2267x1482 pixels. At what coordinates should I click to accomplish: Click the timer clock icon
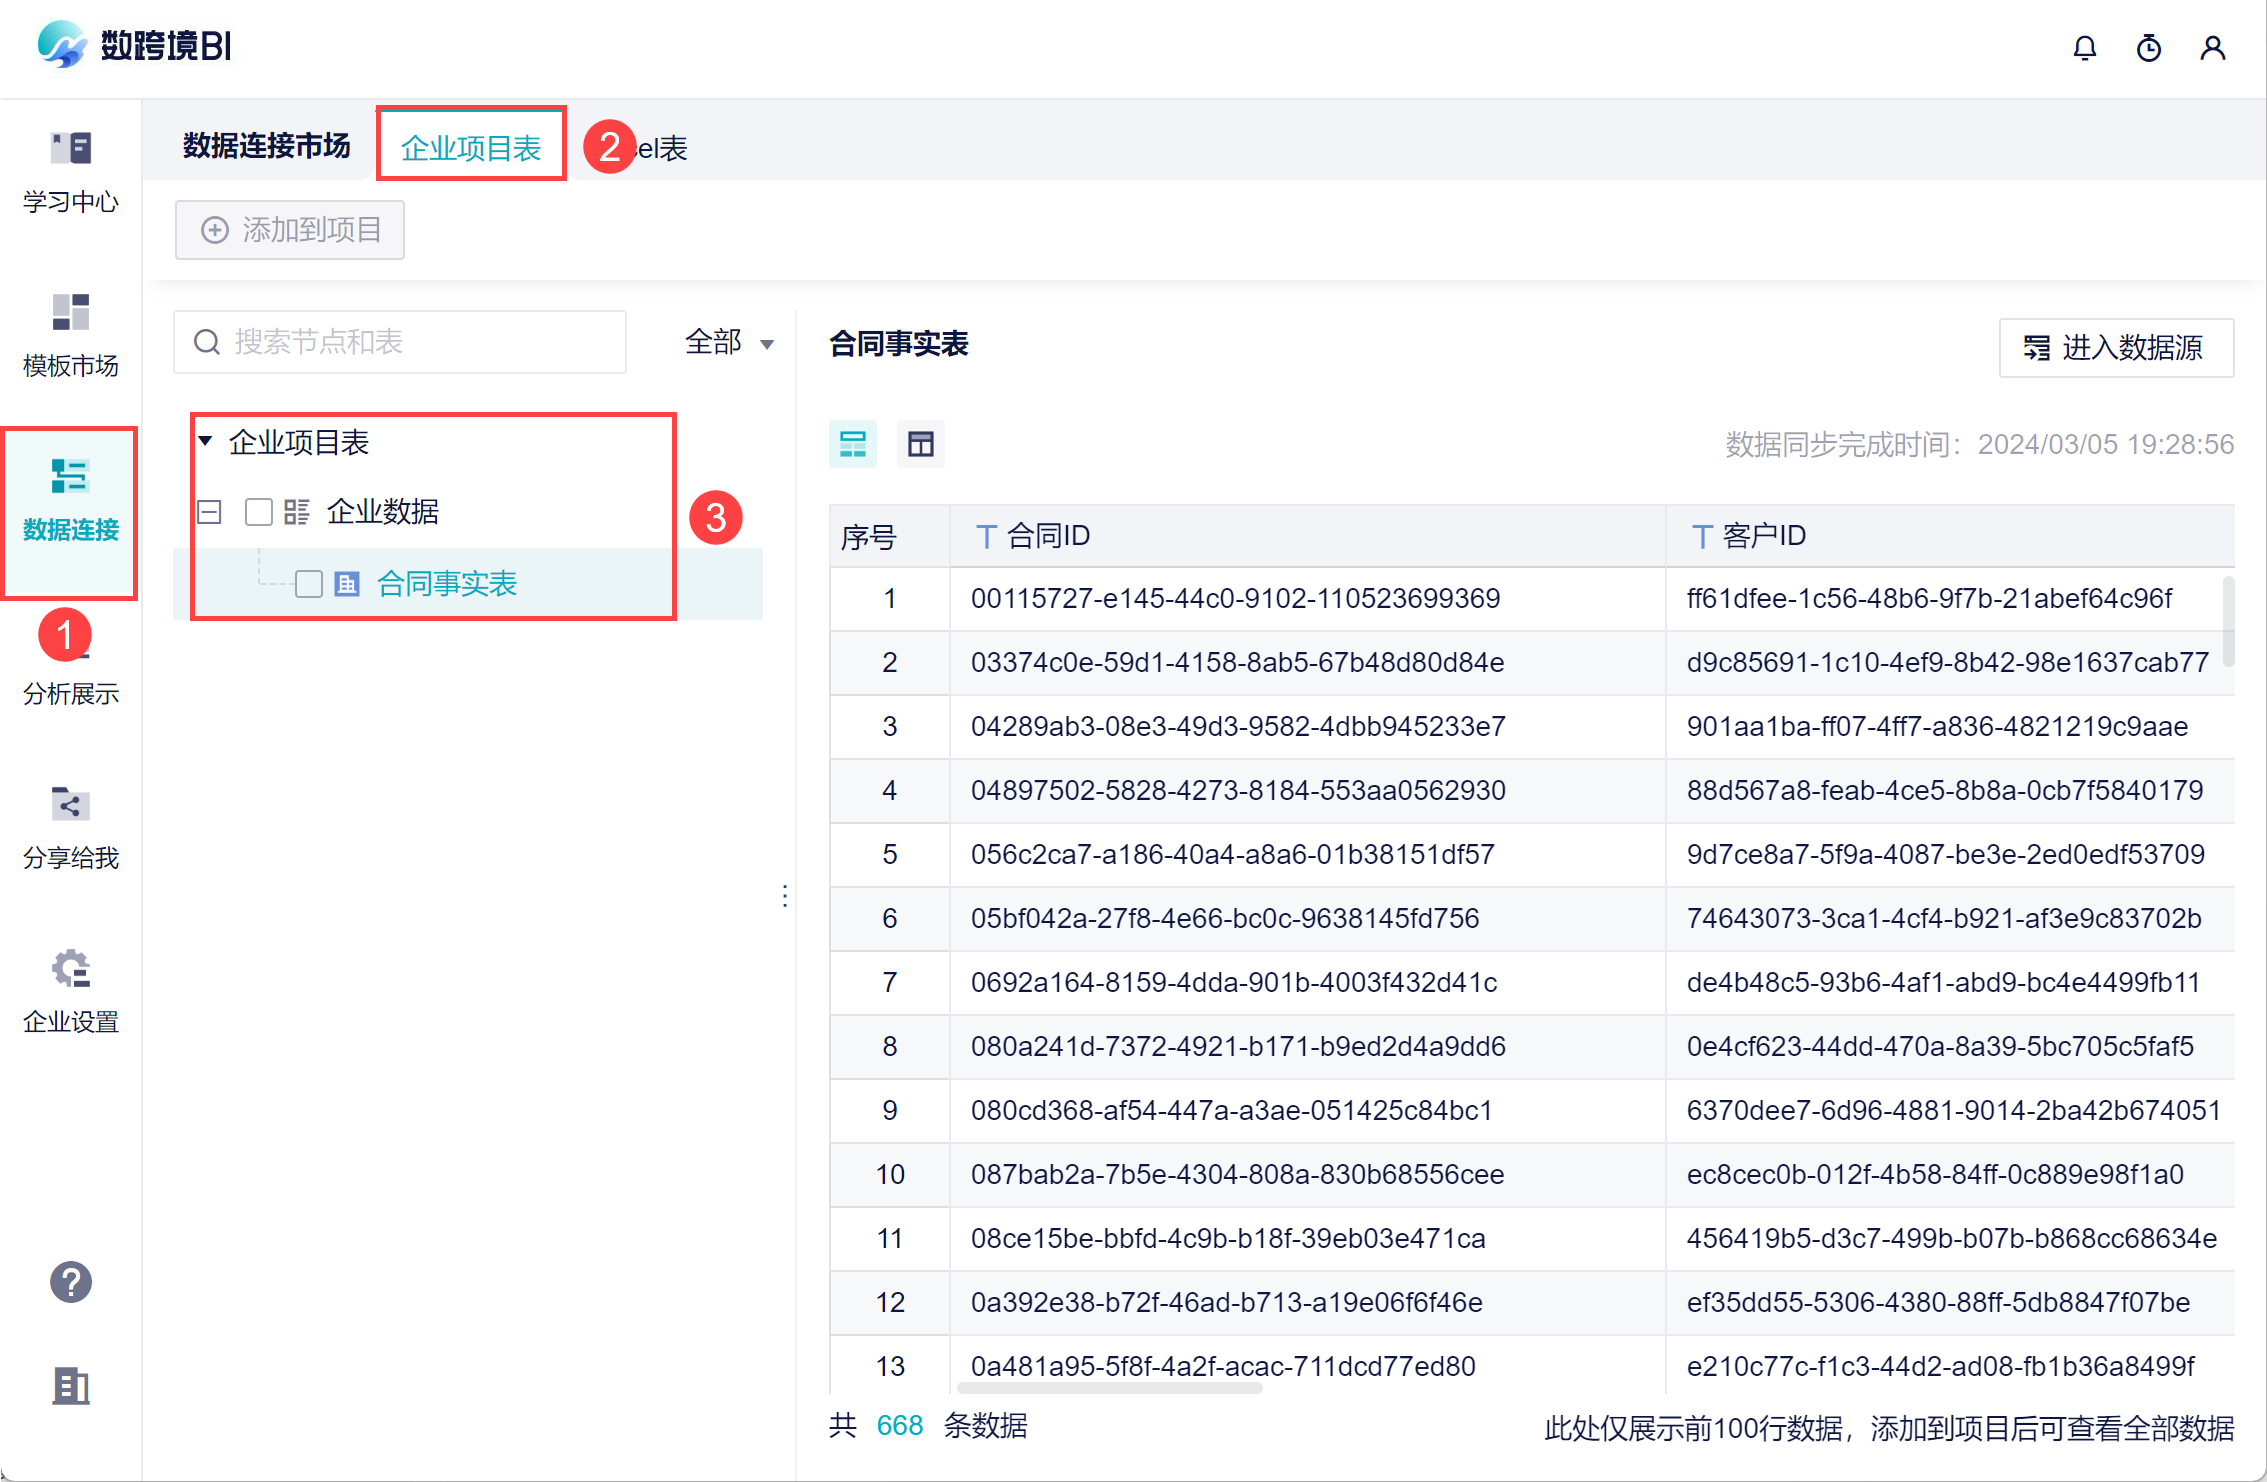pyautogui.click(x=2148, y=48)
